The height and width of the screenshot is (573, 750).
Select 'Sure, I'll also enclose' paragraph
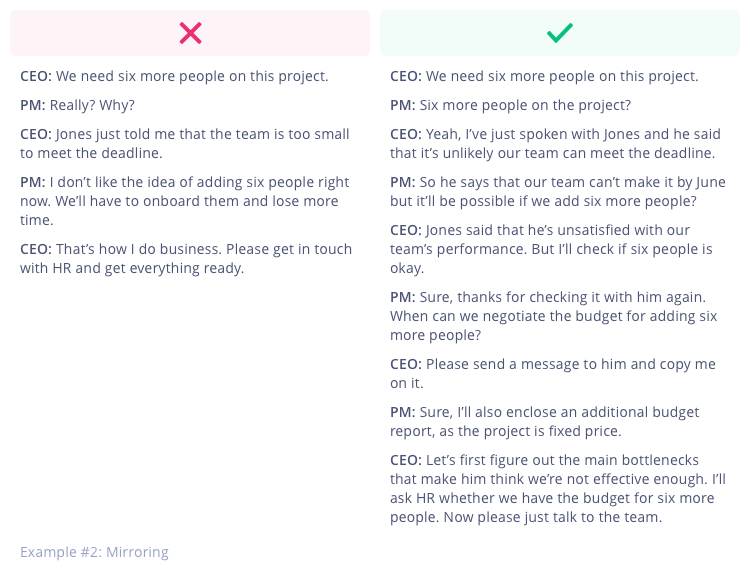pyautogui.click(x=544, y=421)
